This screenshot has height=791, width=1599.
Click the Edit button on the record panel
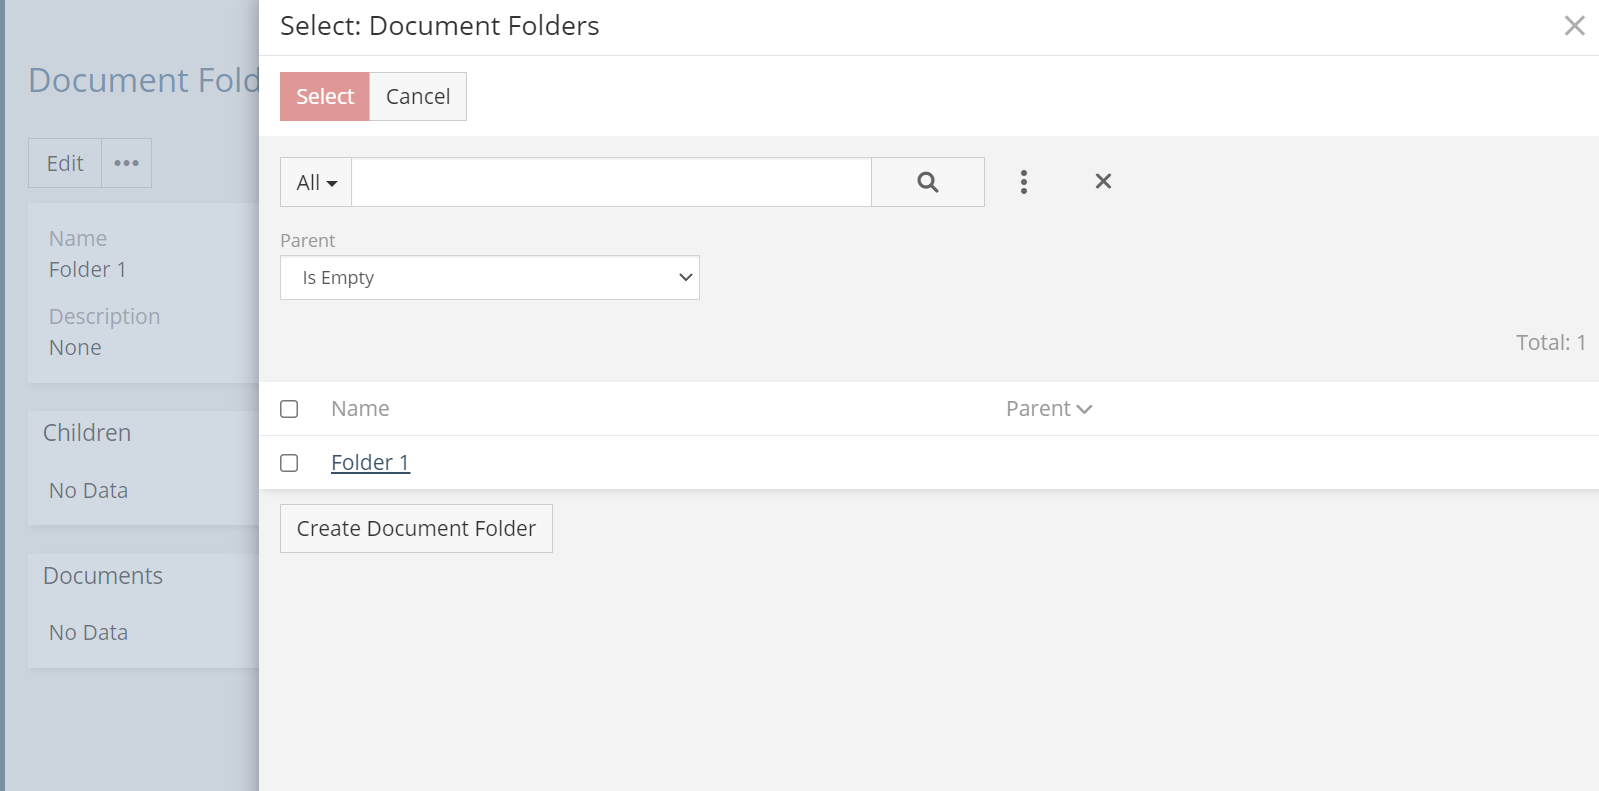64,162
